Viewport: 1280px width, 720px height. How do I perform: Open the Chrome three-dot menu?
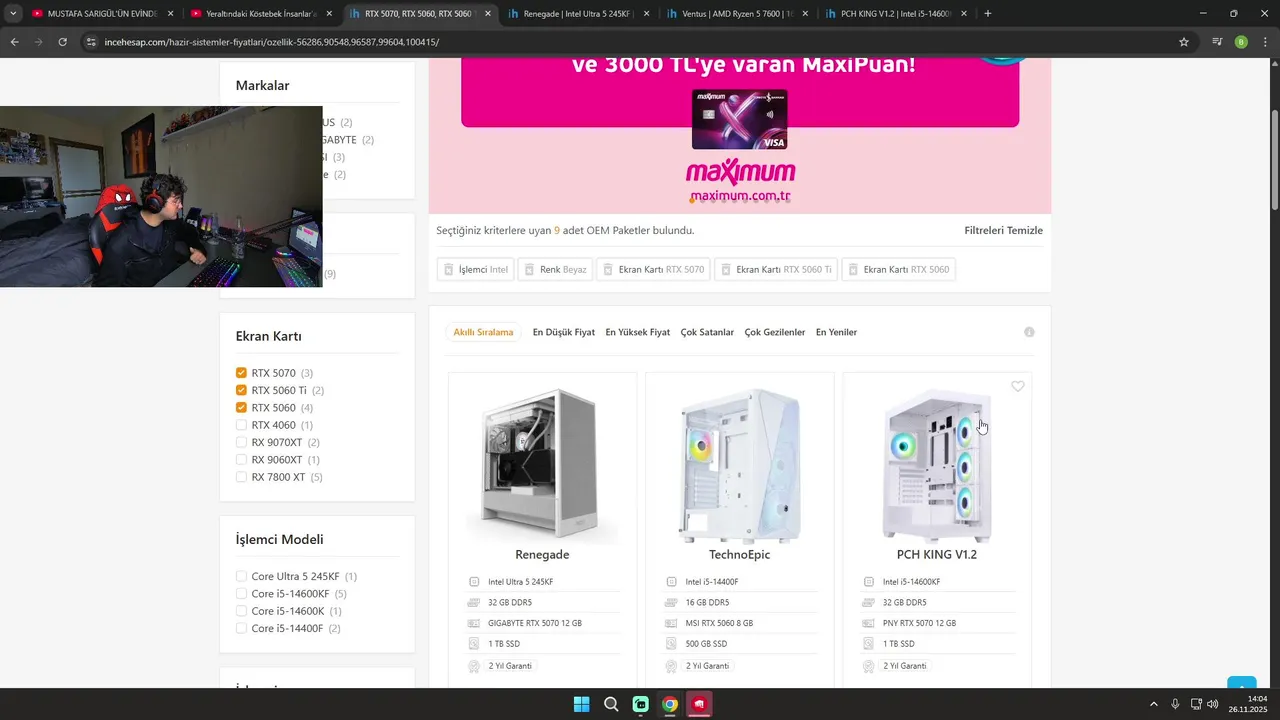(x=1265, y=42)
